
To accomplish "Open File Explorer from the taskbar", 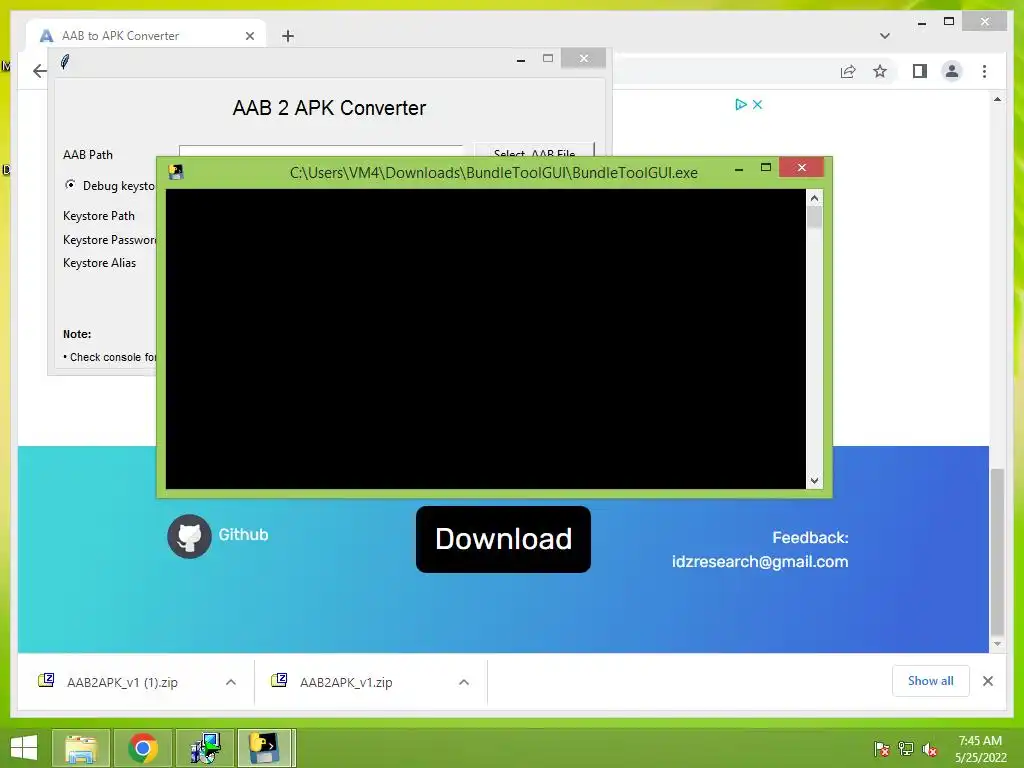I will point(81,748).
